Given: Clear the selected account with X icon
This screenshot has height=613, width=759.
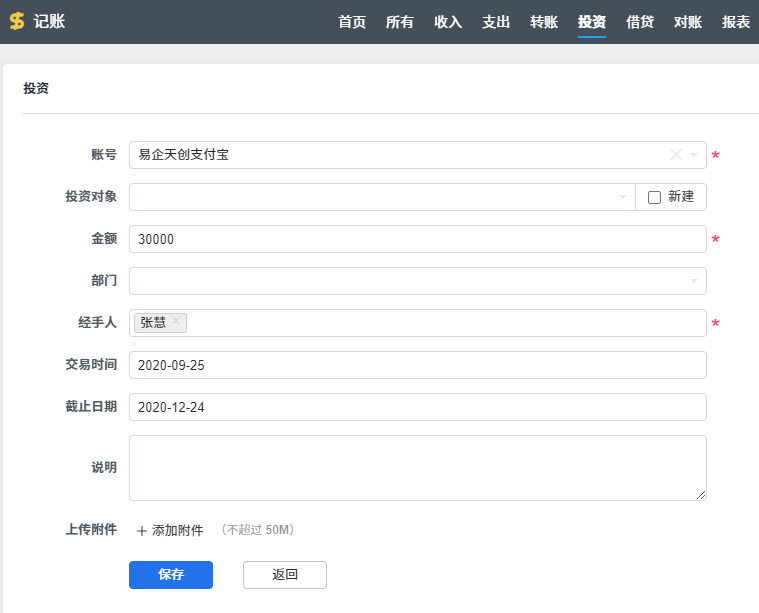Looking at the screenshot, I should pyautogui.click(x=675, y=155).
